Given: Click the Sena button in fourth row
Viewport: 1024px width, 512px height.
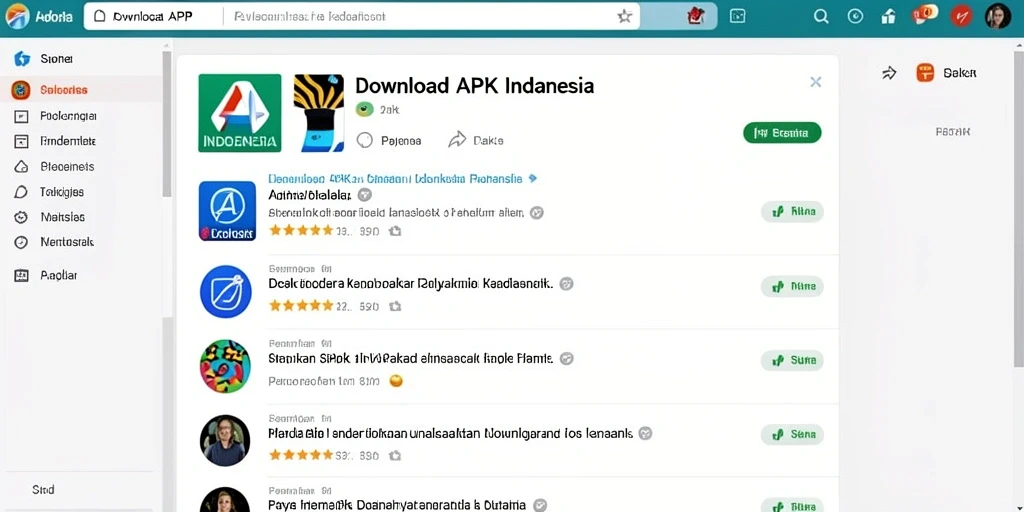Looking at the screenshot, I should pos(792,434).
